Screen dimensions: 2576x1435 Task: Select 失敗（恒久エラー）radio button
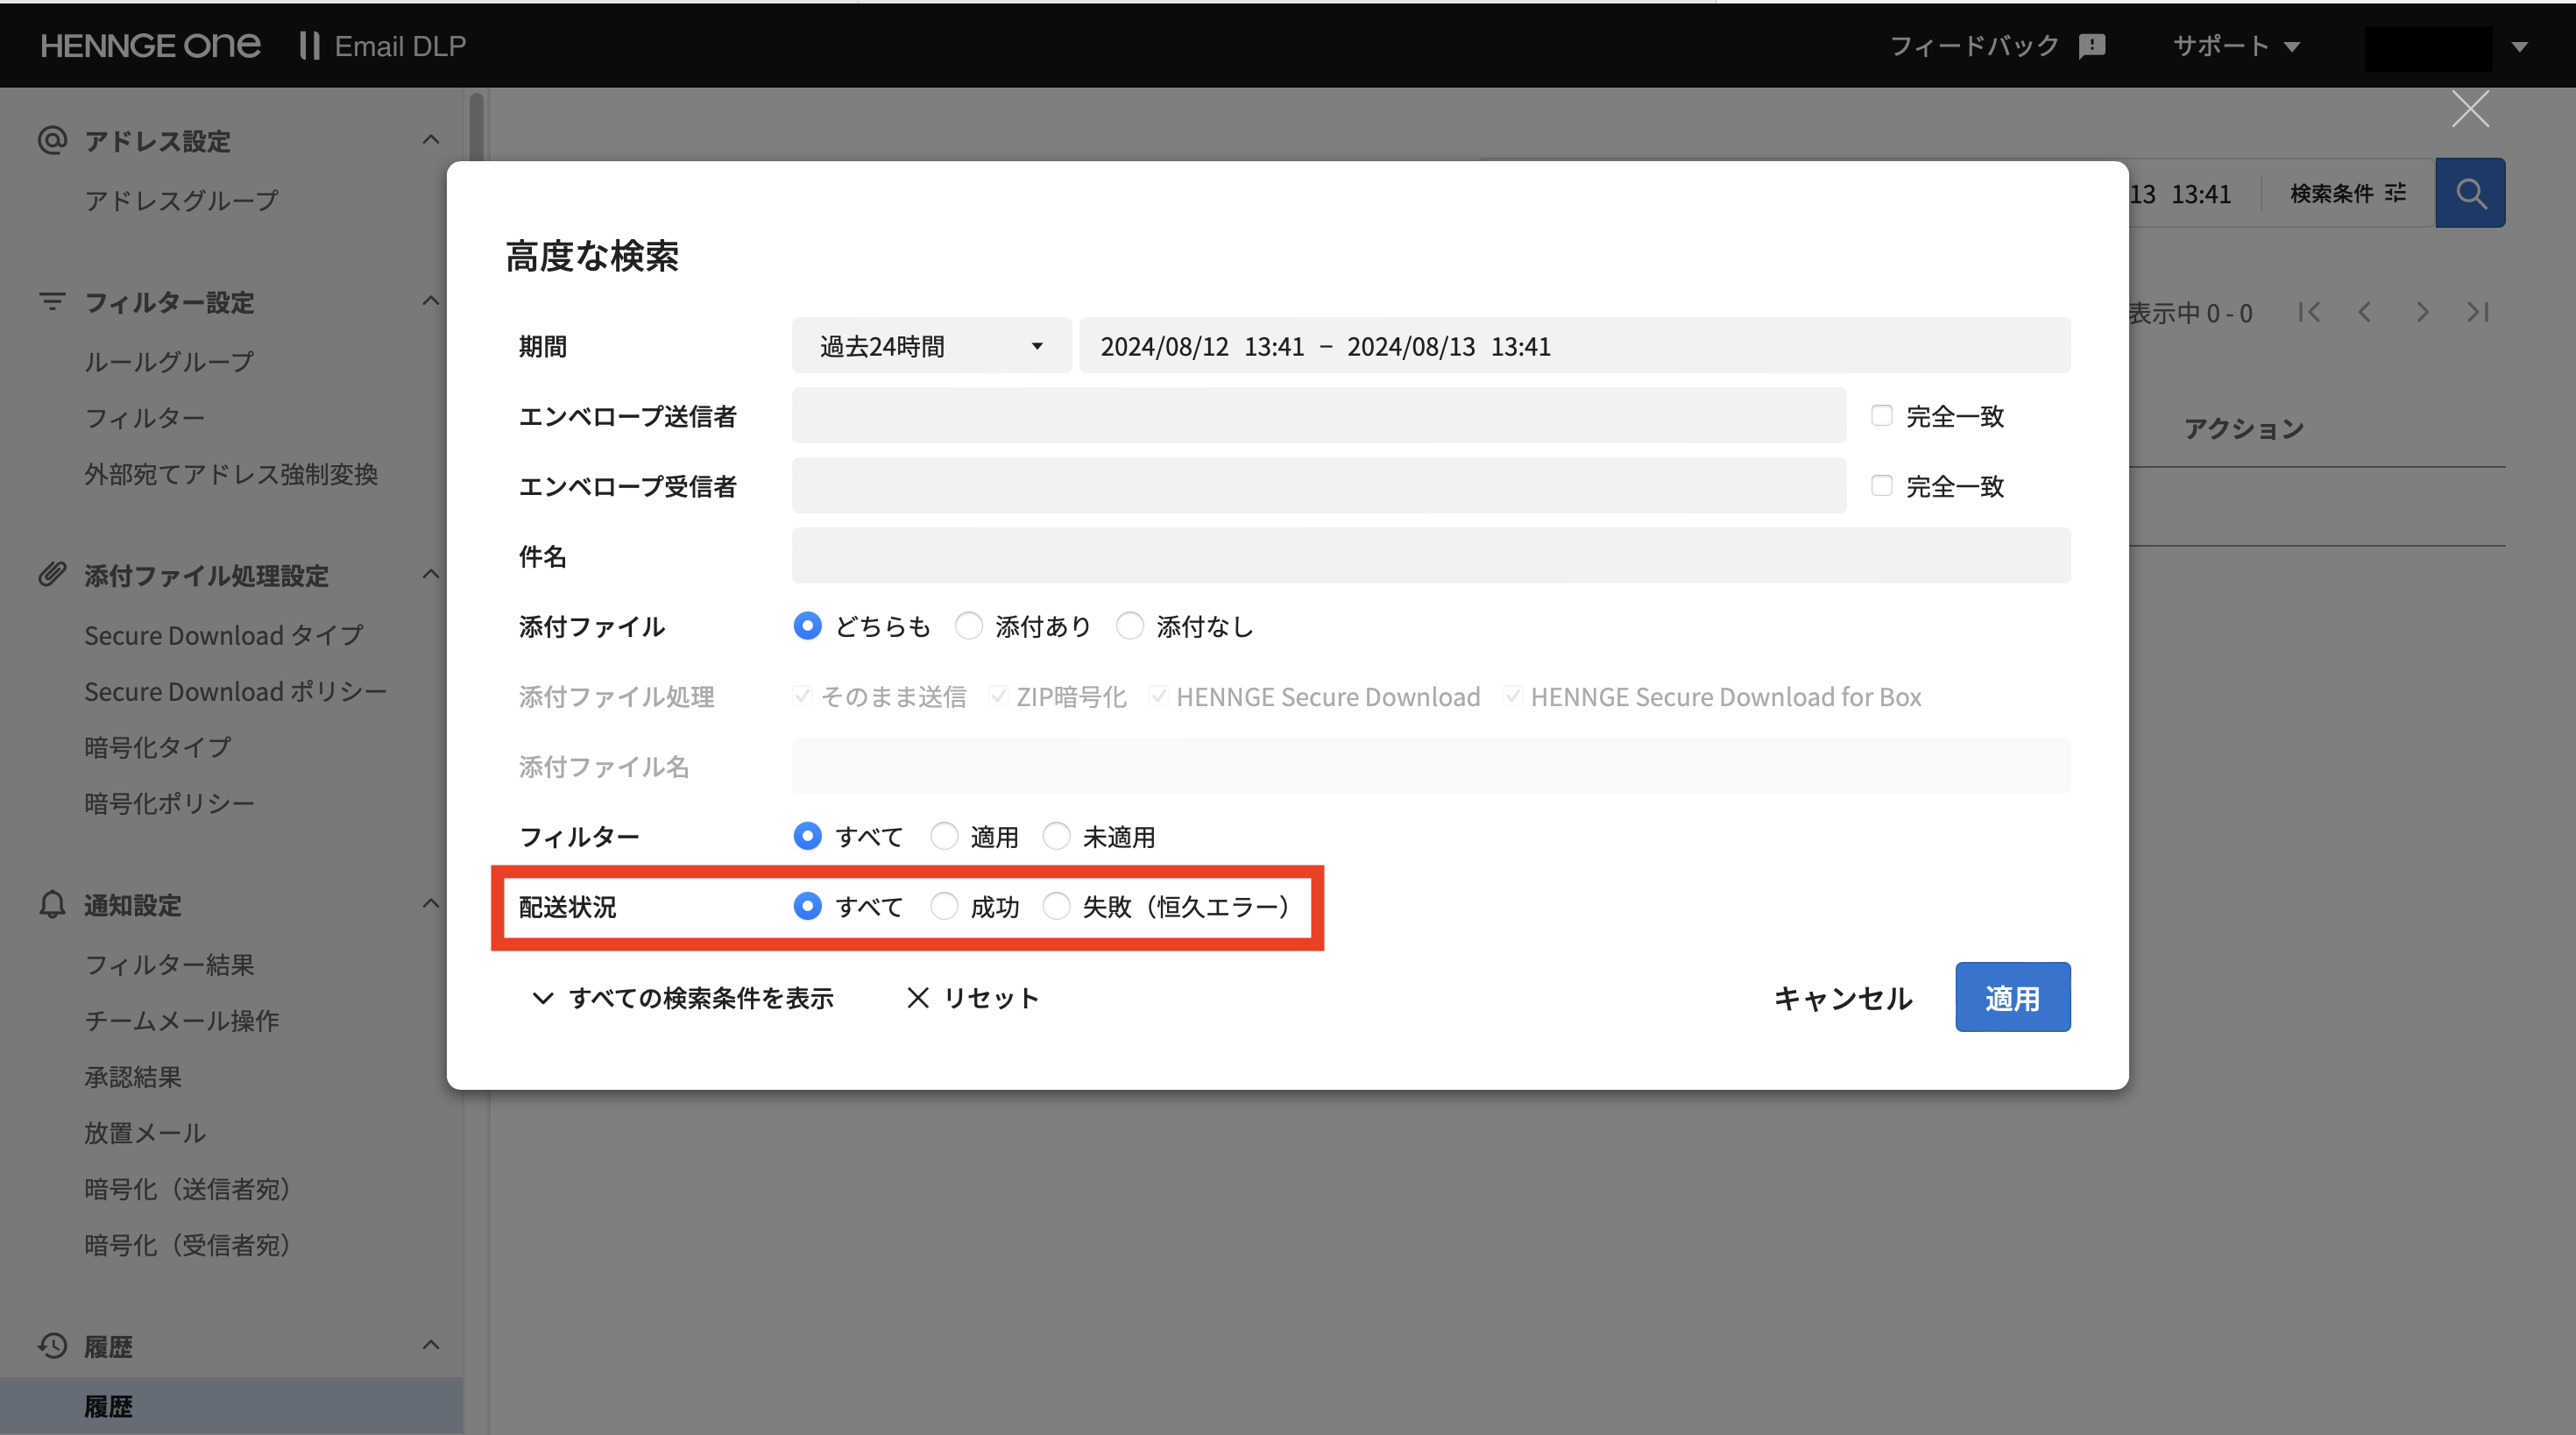[x=1056, y=906]
